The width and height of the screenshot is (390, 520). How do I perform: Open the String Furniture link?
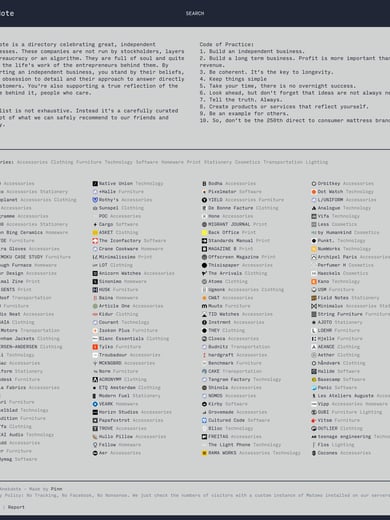tap(340, 314)
